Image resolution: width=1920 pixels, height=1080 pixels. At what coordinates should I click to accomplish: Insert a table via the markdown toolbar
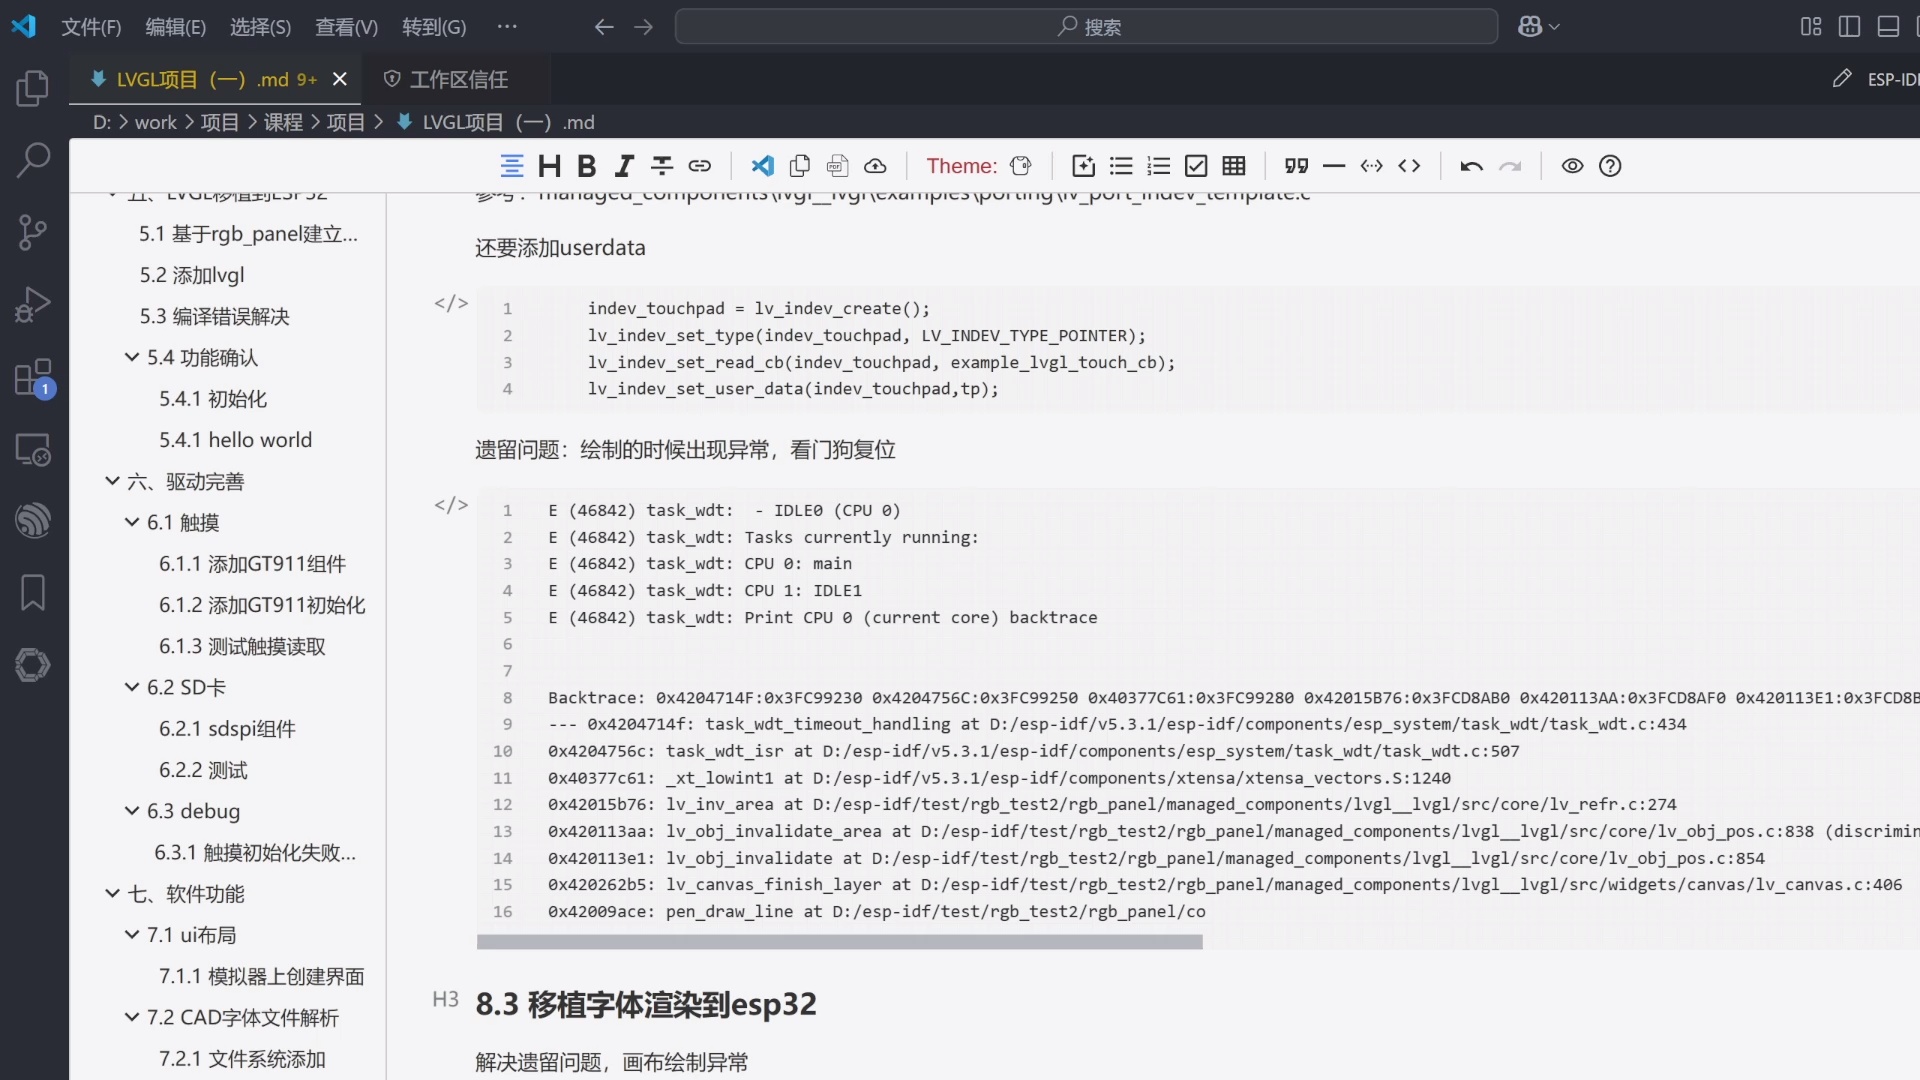[x=1233, y=166]
